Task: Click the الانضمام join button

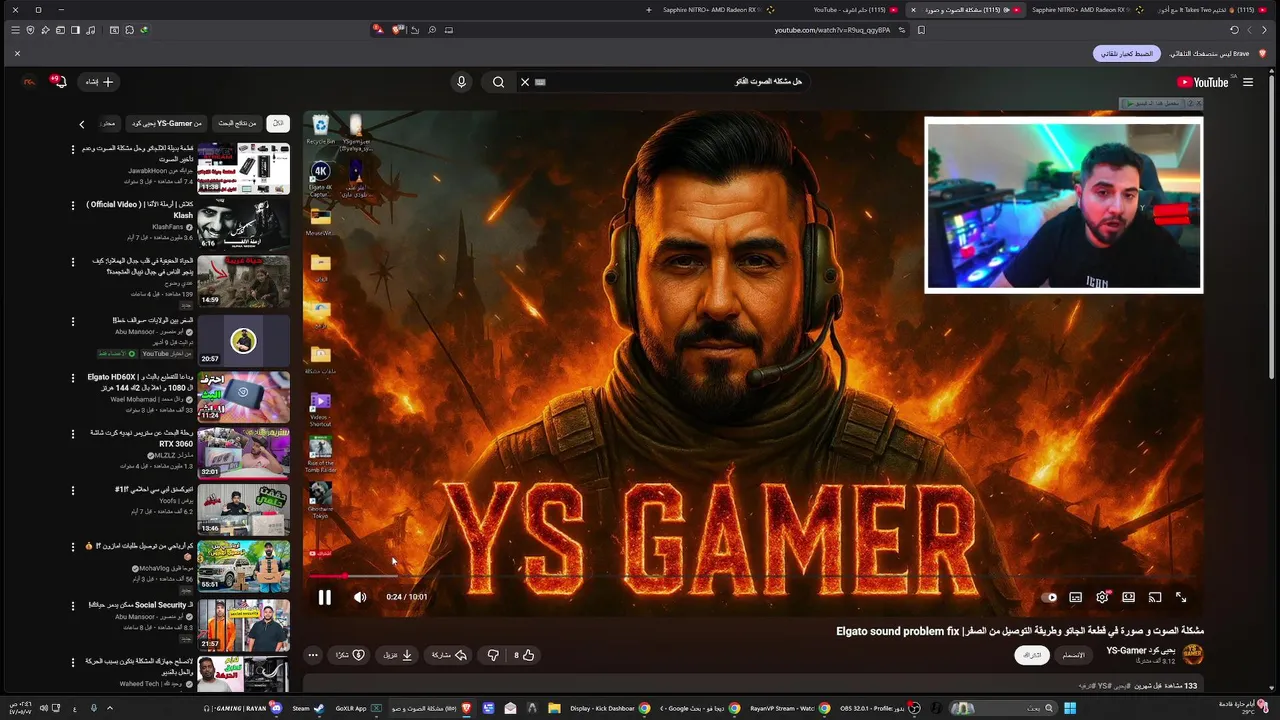Action: [x=1073, y=655]
